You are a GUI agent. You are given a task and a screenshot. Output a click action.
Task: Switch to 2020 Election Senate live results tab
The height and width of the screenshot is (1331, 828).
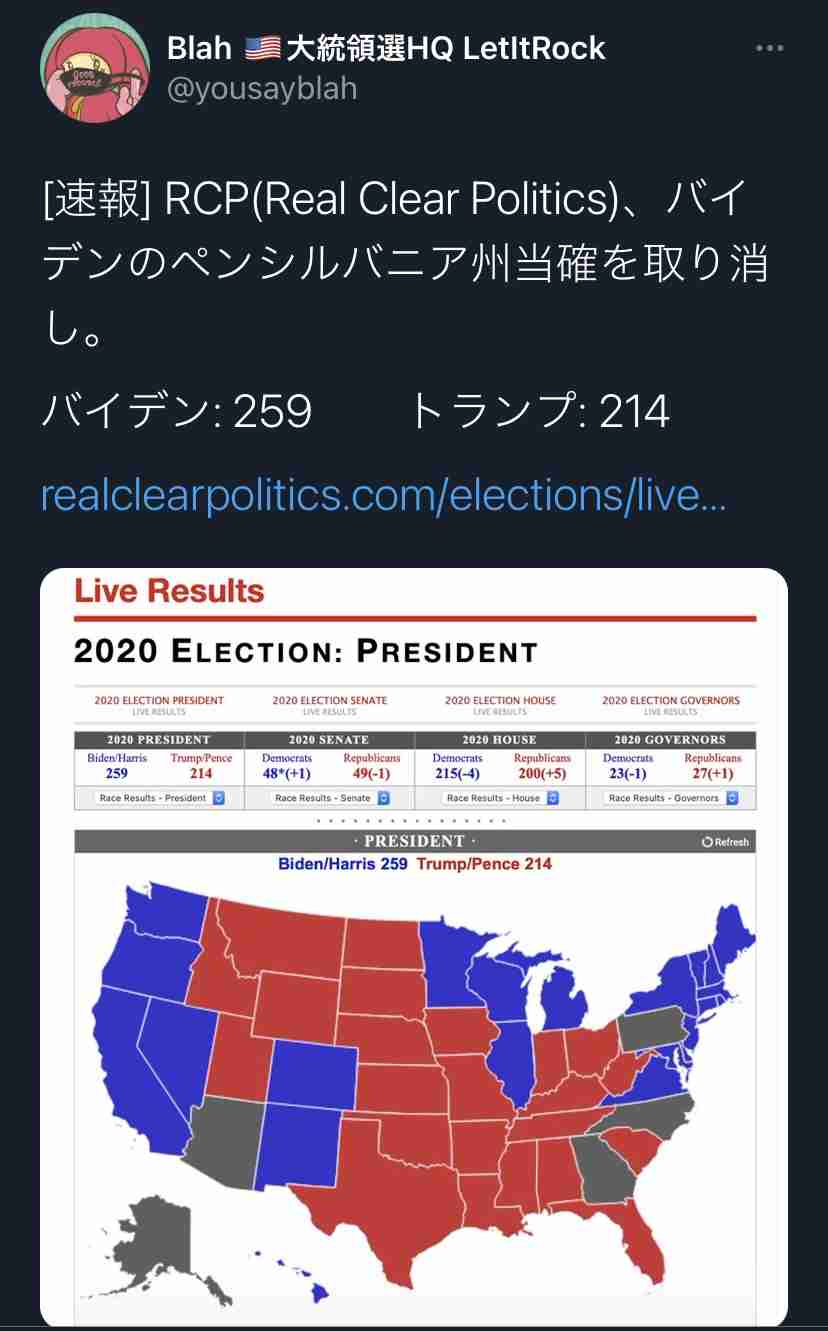click(330, 705)
